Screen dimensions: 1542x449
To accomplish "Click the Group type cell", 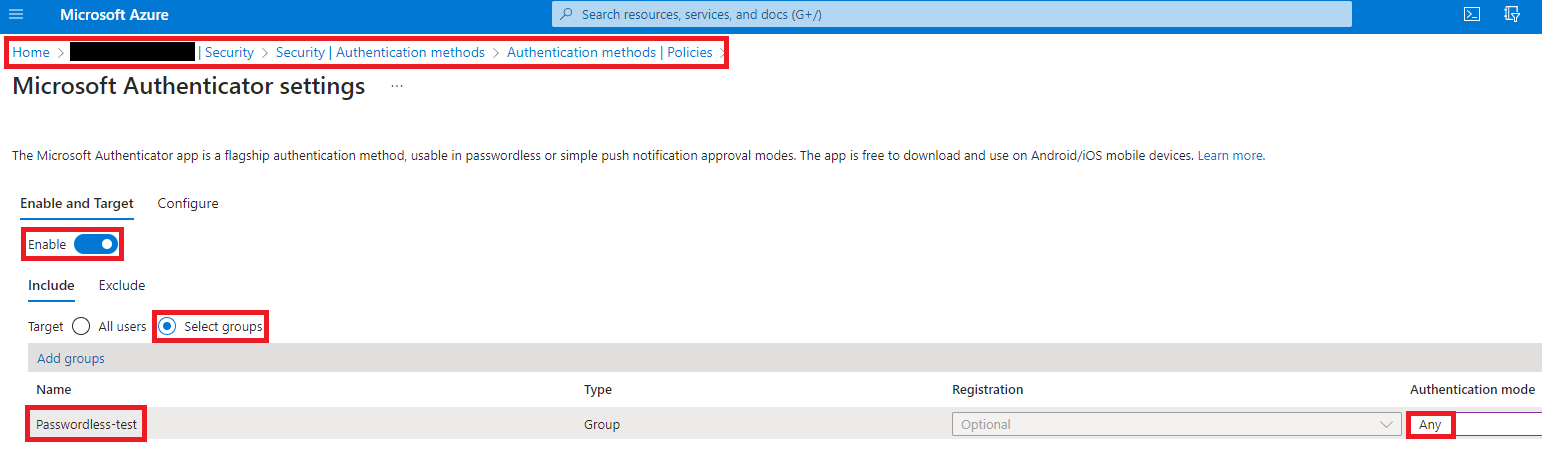I will tap(602, 425).
